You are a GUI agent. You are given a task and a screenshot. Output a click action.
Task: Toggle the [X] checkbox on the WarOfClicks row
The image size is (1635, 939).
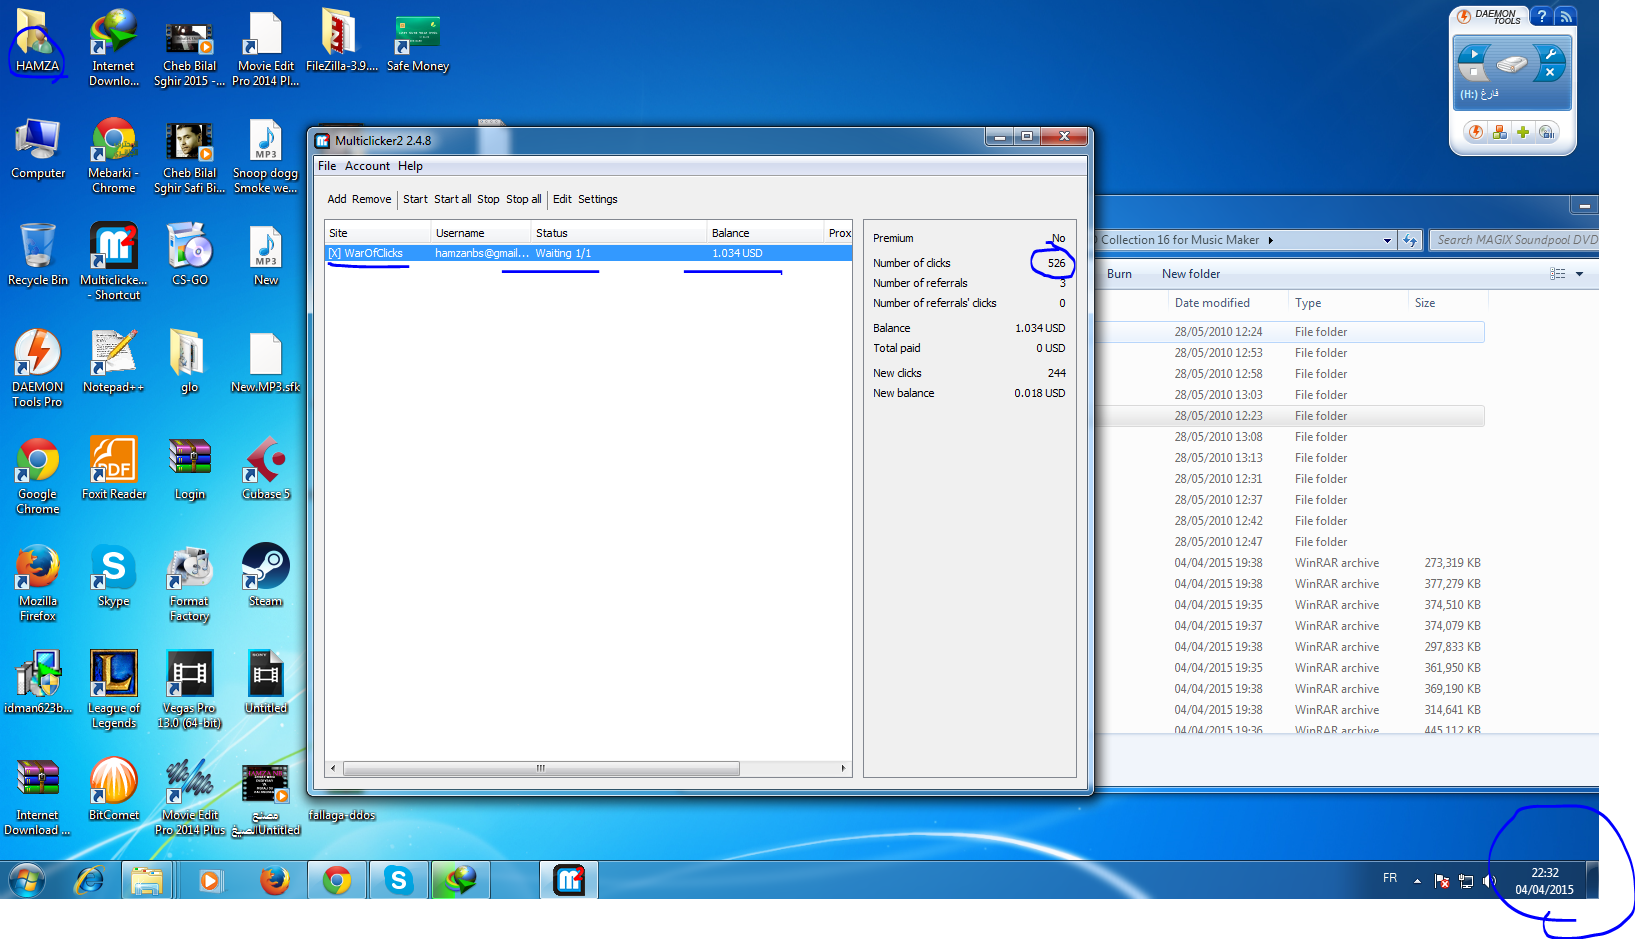coord(335,253)
